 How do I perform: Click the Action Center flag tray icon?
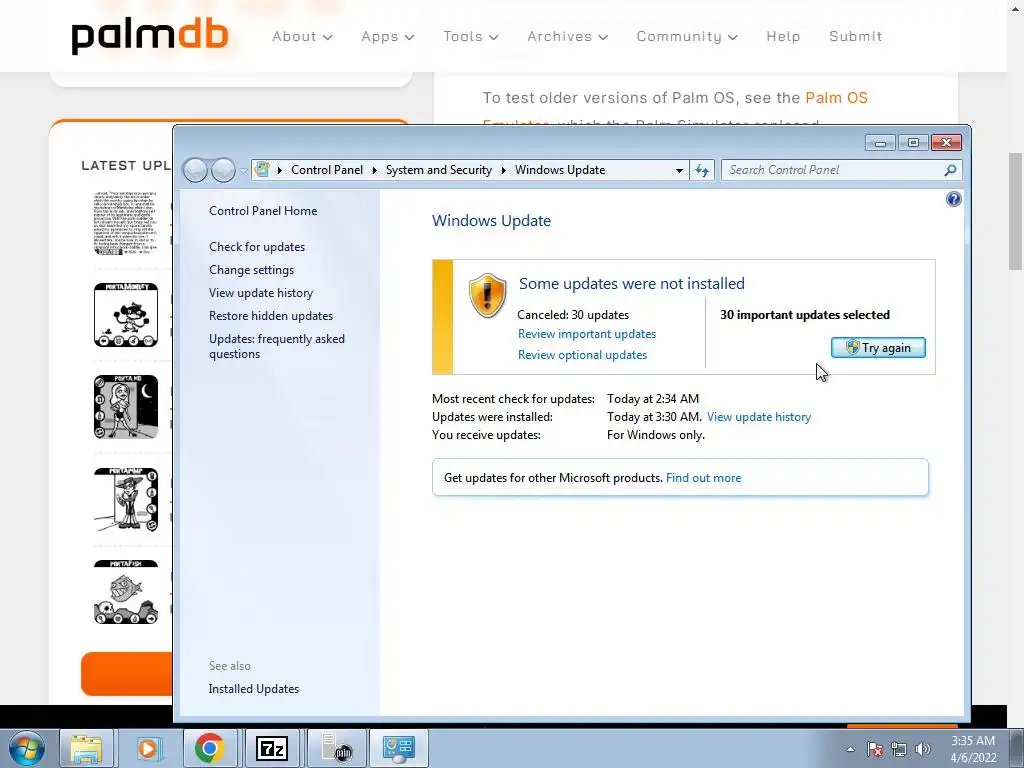(875, 749)
